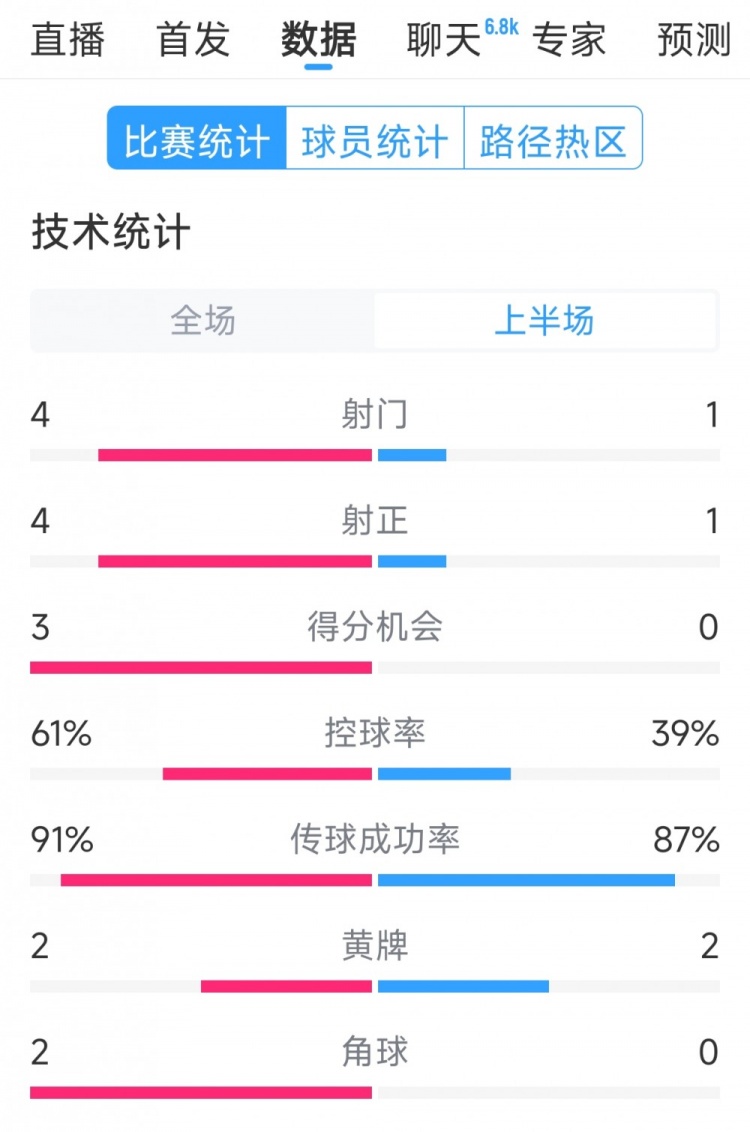Click the 控球率 possession bar
750x1132 pixels.
375,772
